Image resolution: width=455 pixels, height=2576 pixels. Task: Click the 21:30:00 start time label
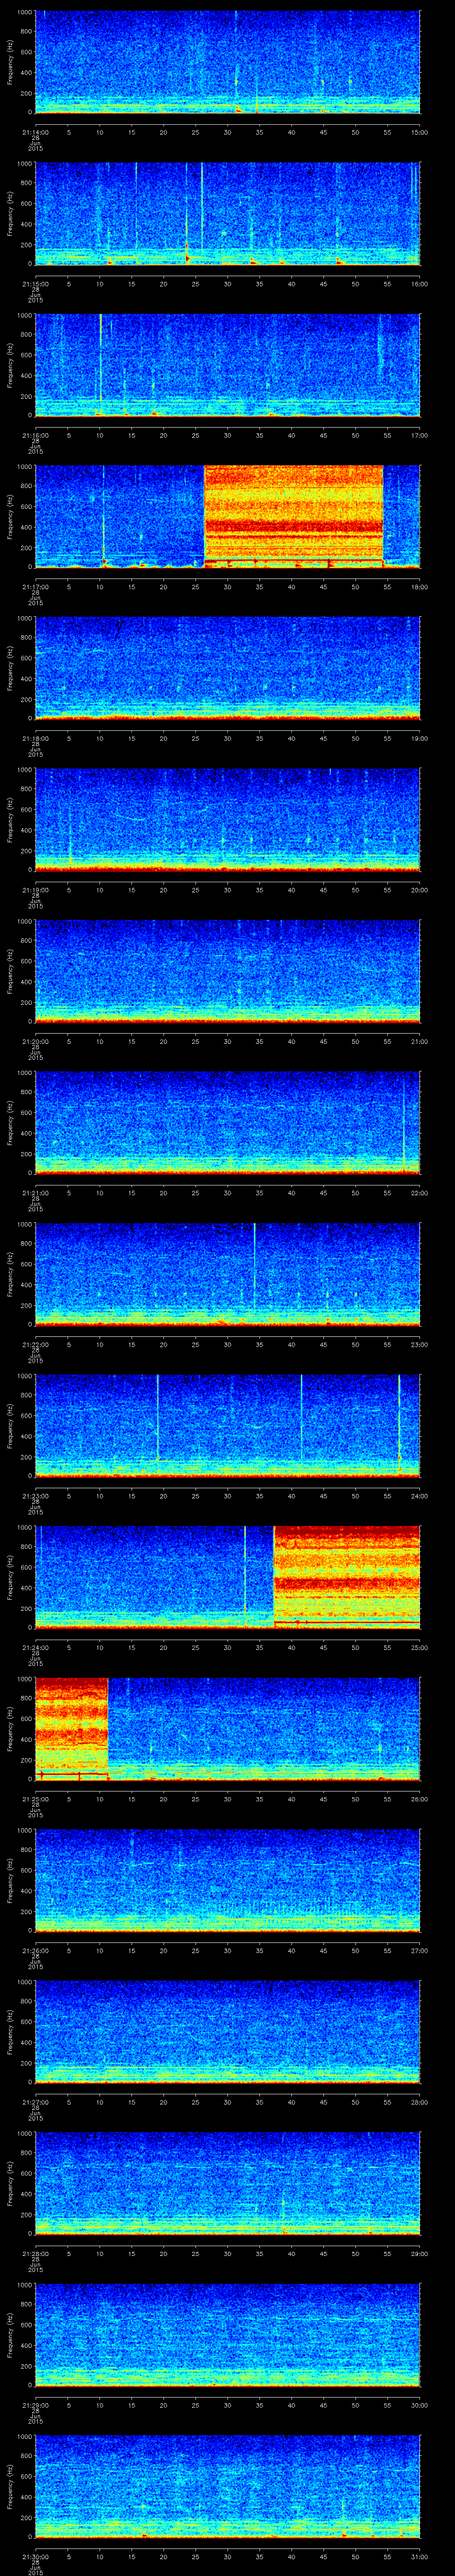click(35, 2555)
